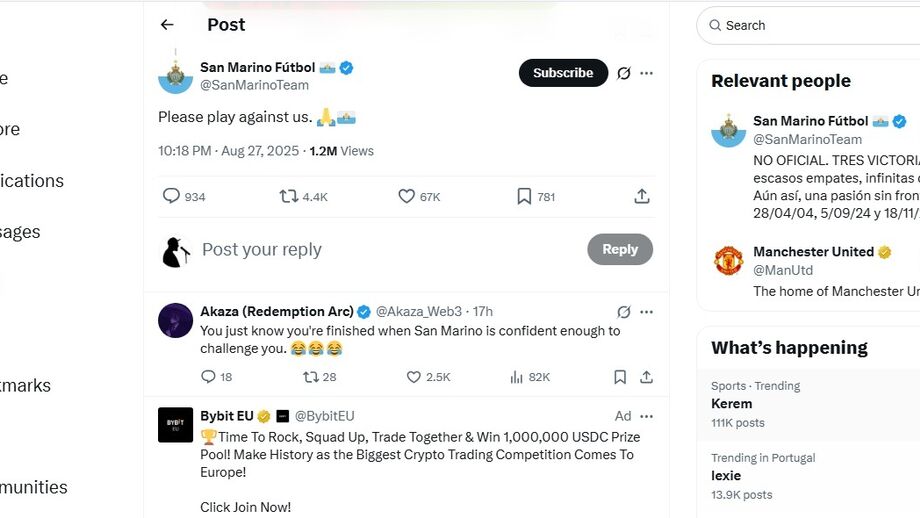
Task: Bookmark the San Marino Fútbol post
Action: tap(524, 196)
